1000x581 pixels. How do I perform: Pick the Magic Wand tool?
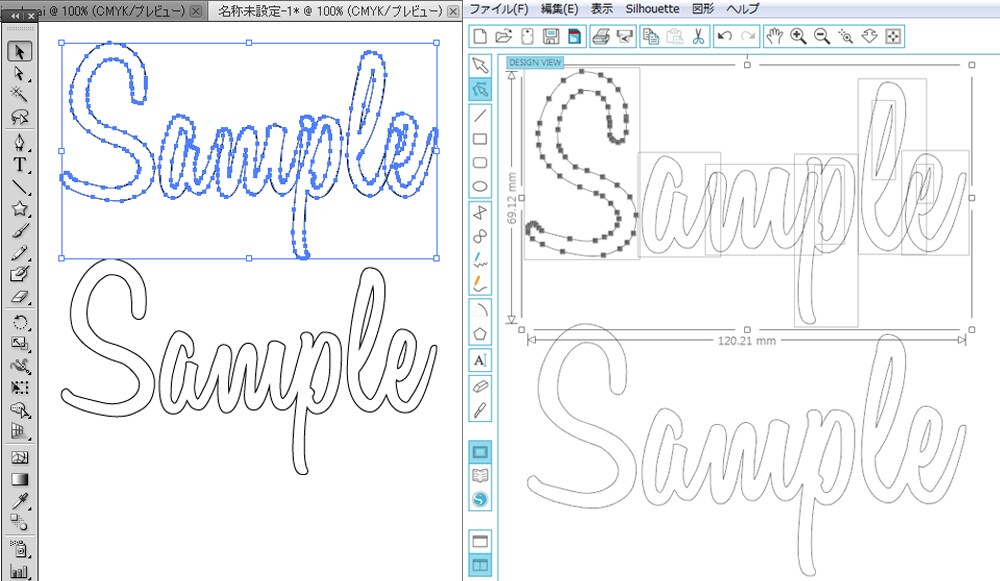[x=20, y=94]
